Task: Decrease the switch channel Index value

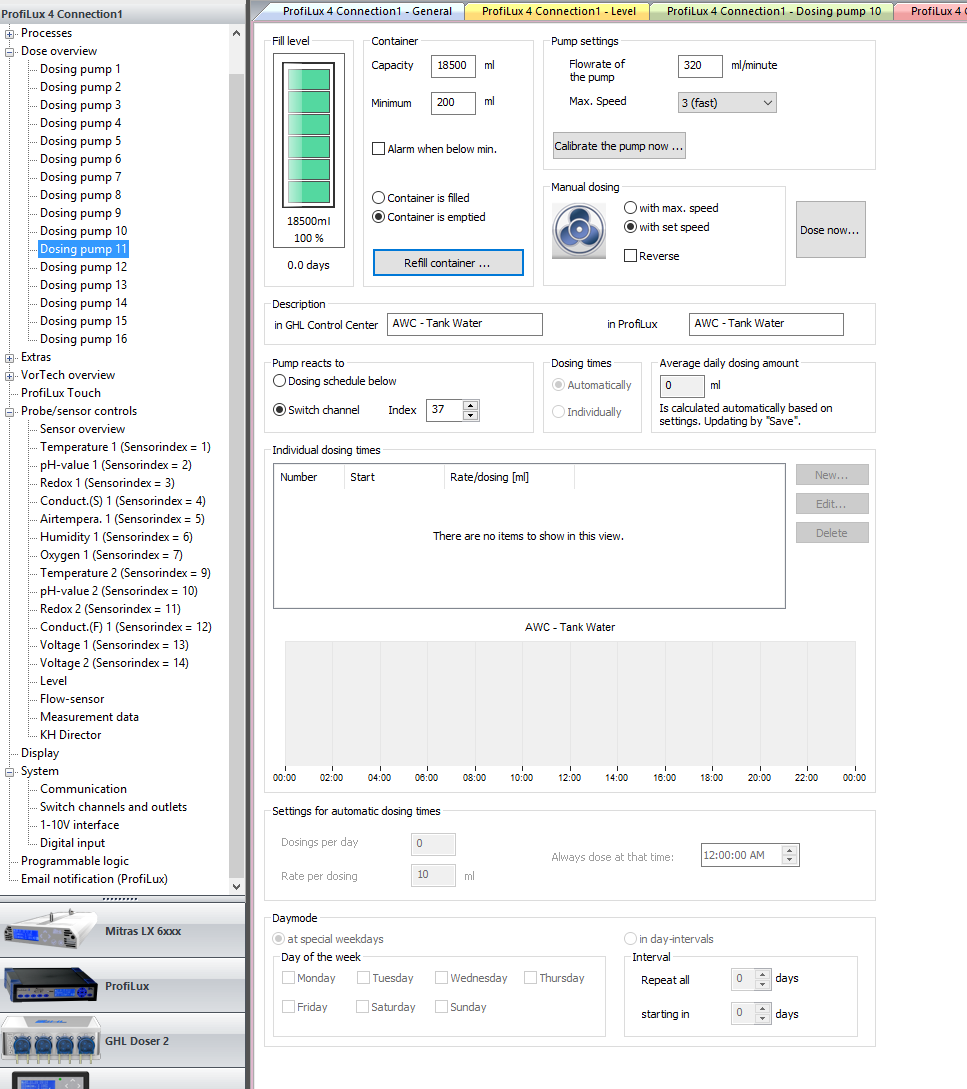Action: click(470, 415)
